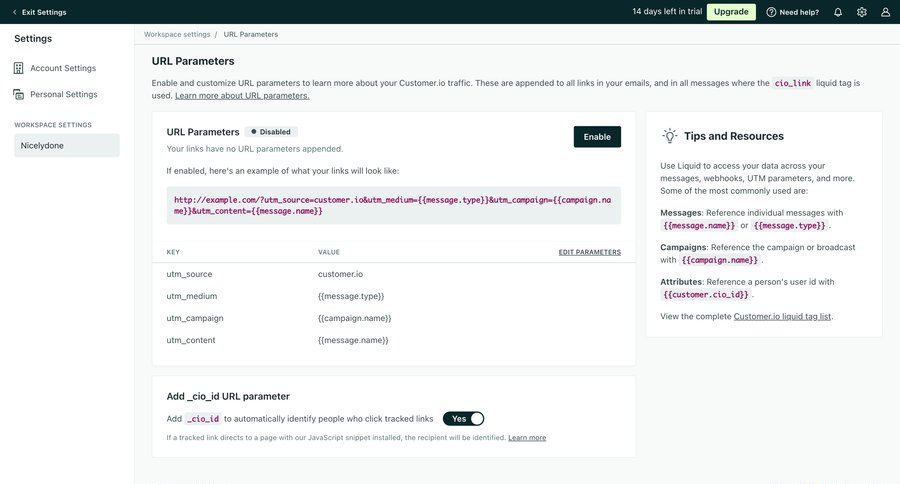Viewport: 900px width, 484px height.
Task: Open Learn more about URL parameters link
Action: [x=242, y=96]
